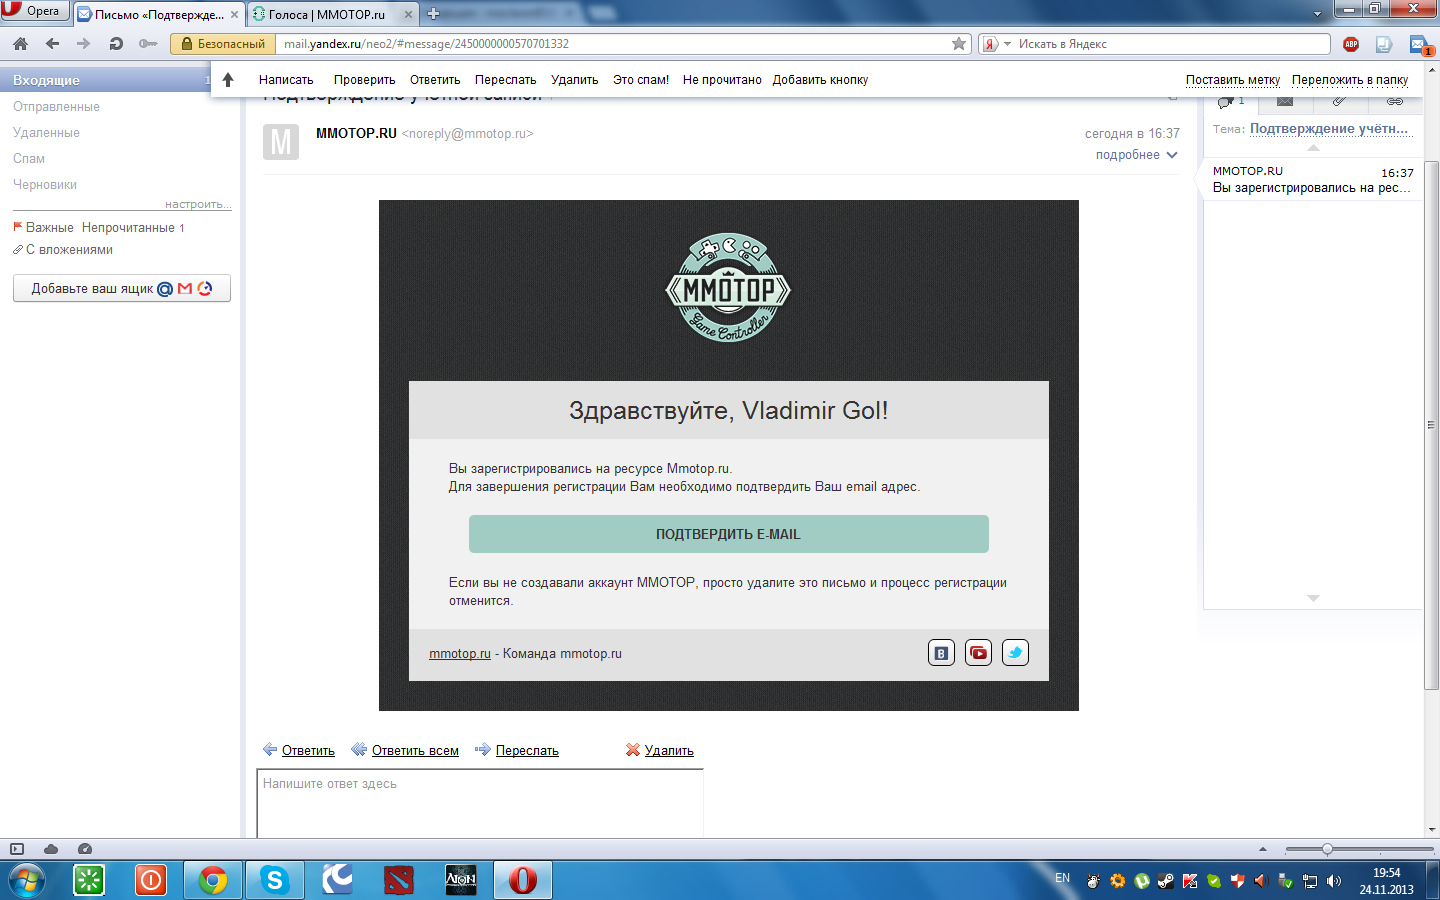Select the Письмо «Подтвержде... tab

click(x=150, y=15)
